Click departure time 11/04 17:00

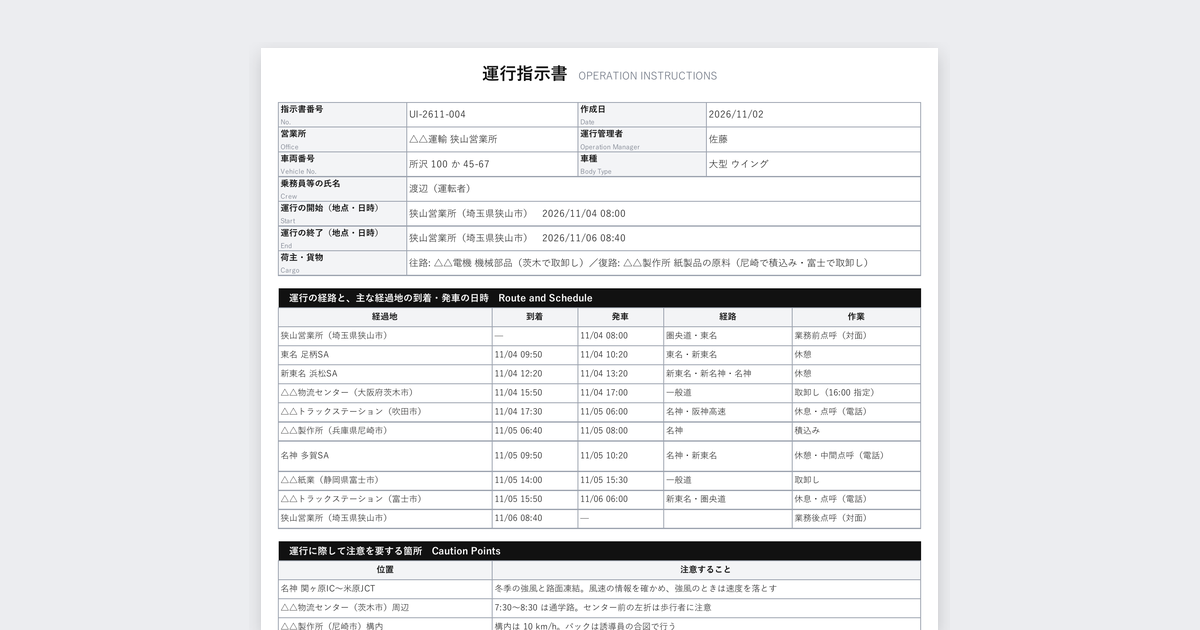click(x=604, y=393)
